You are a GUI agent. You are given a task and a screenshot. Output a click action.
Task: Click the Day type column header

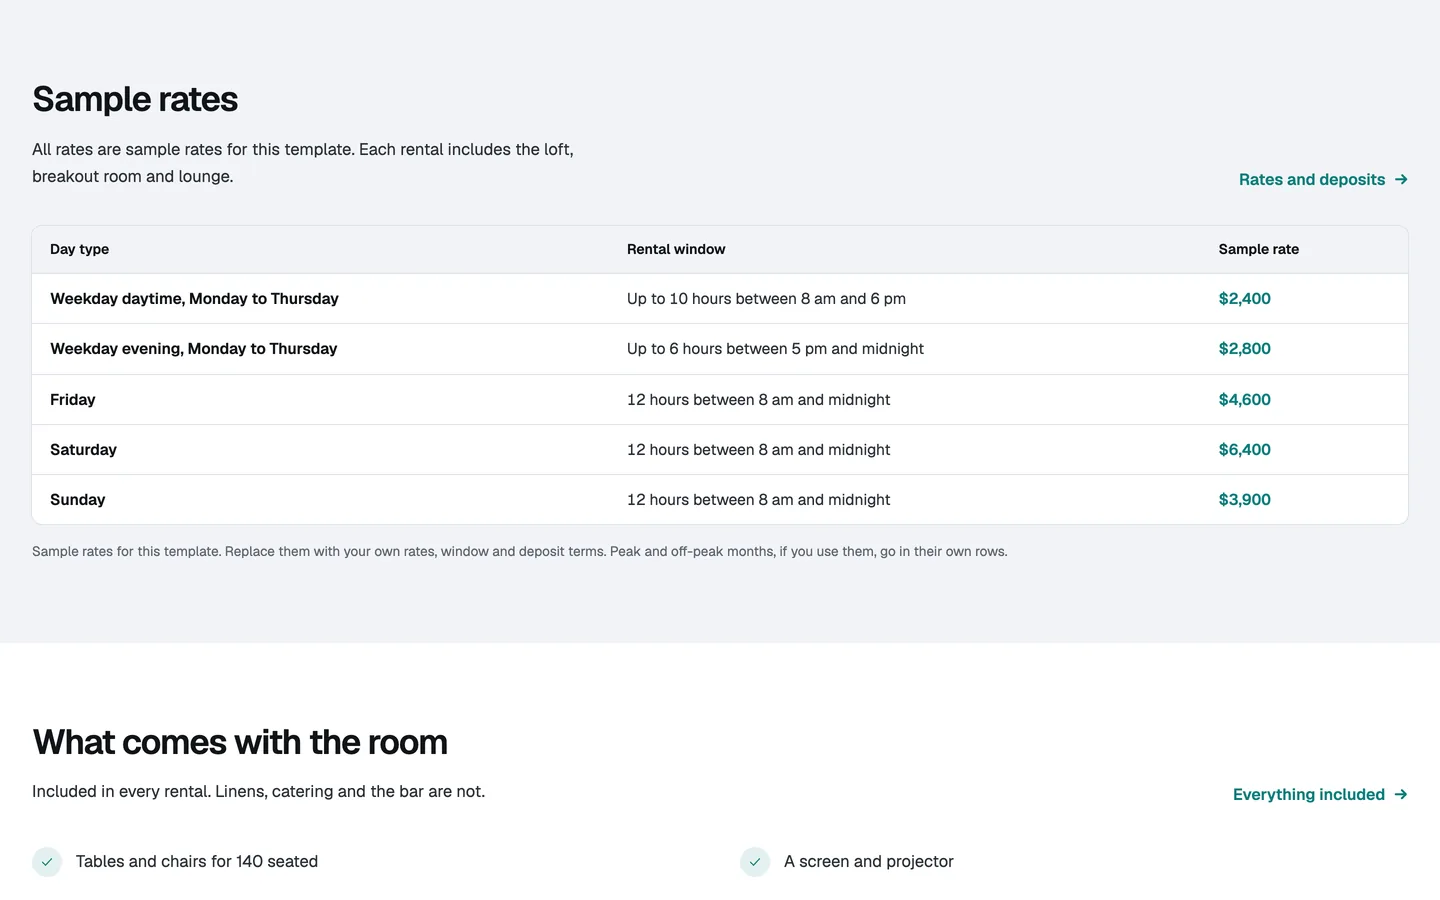(x=80, y=249)
